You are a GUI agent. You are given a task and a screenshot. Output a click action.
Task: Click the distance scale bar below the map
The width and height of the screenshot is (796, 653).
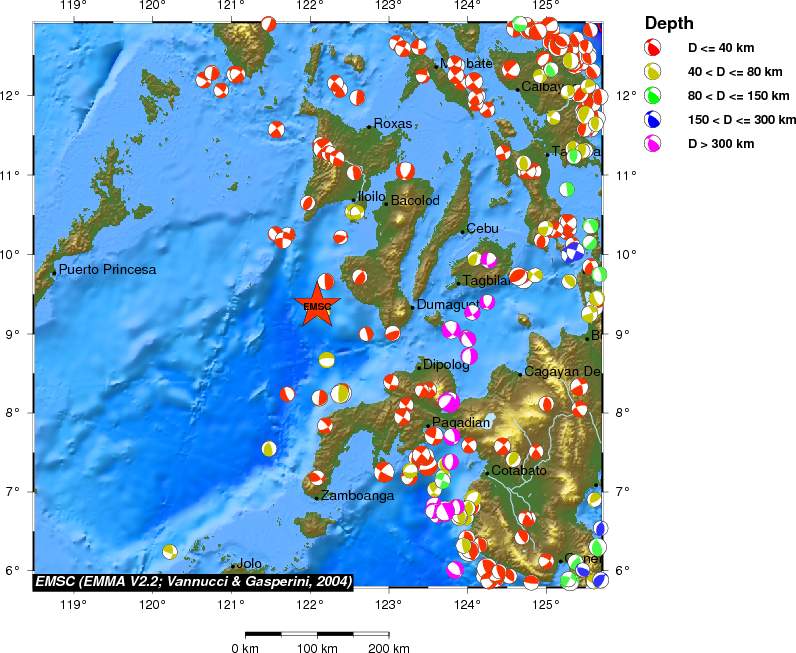click(318, 633)
